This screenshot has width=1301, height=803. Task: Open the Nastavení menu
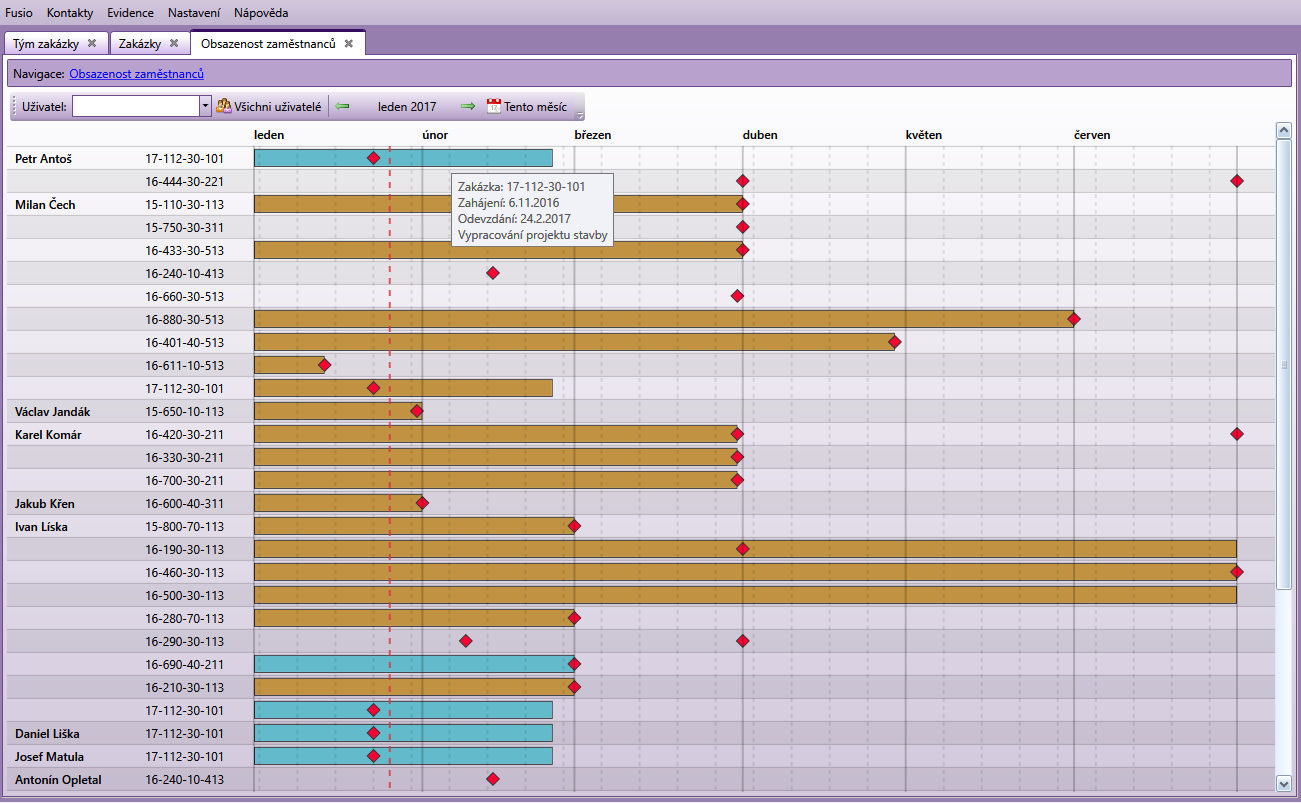click(194, 12)
